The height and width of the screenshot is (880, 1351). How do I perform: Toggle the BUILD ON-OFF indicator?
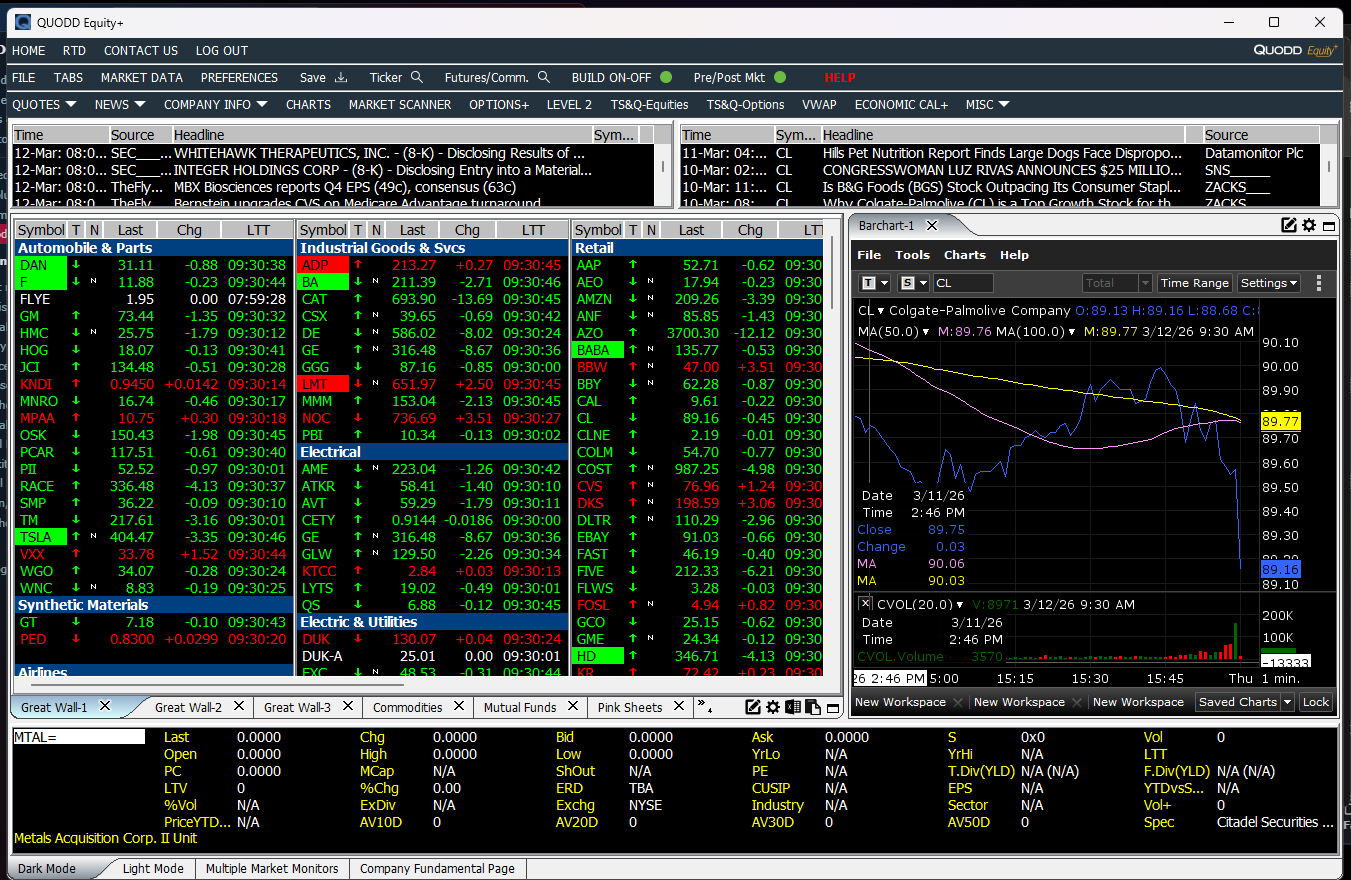coord(666,78)
